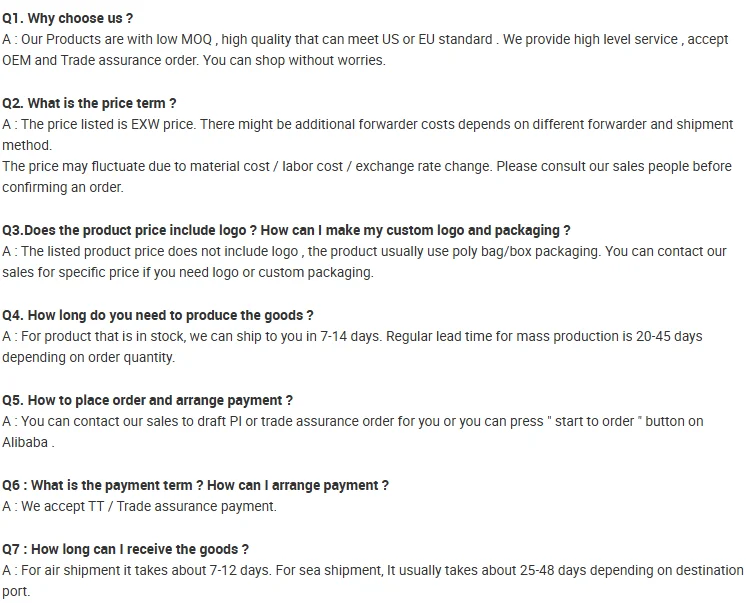This screenshot has width=748, height=603.
Task: Click the '7-14 days' shipping time text
Action: click(x=350, y=336)
